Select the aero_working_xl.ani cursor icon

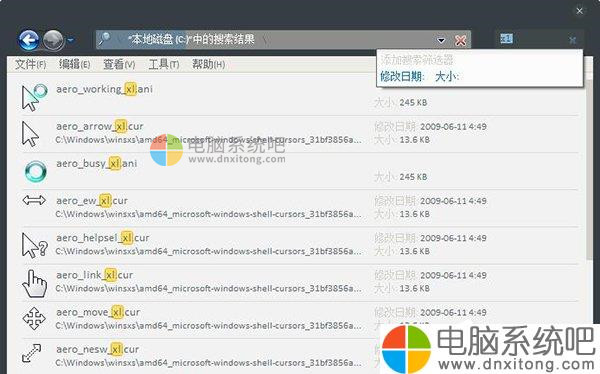[x=34, y=97]
